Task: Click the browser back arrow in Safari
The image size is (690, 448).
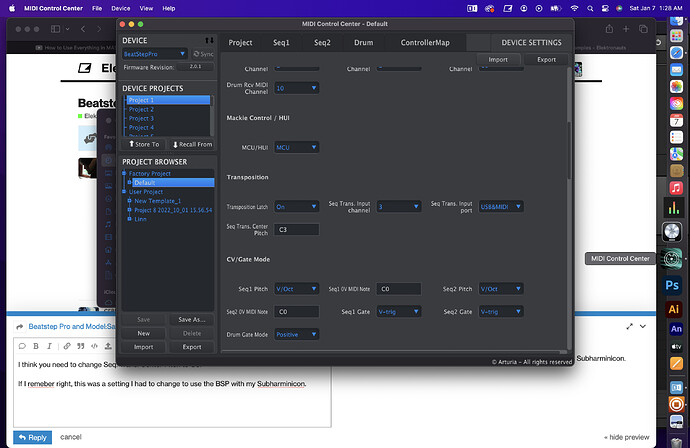Action: pos(83,29)
